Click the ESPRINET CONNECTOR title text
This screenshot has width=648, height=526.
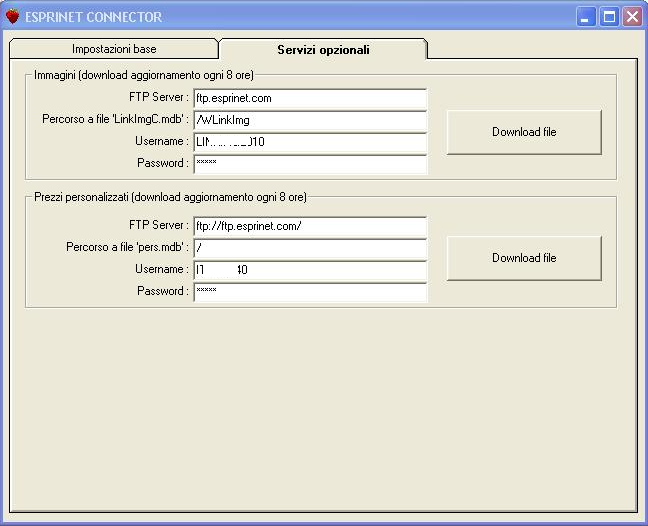(93, 17)
